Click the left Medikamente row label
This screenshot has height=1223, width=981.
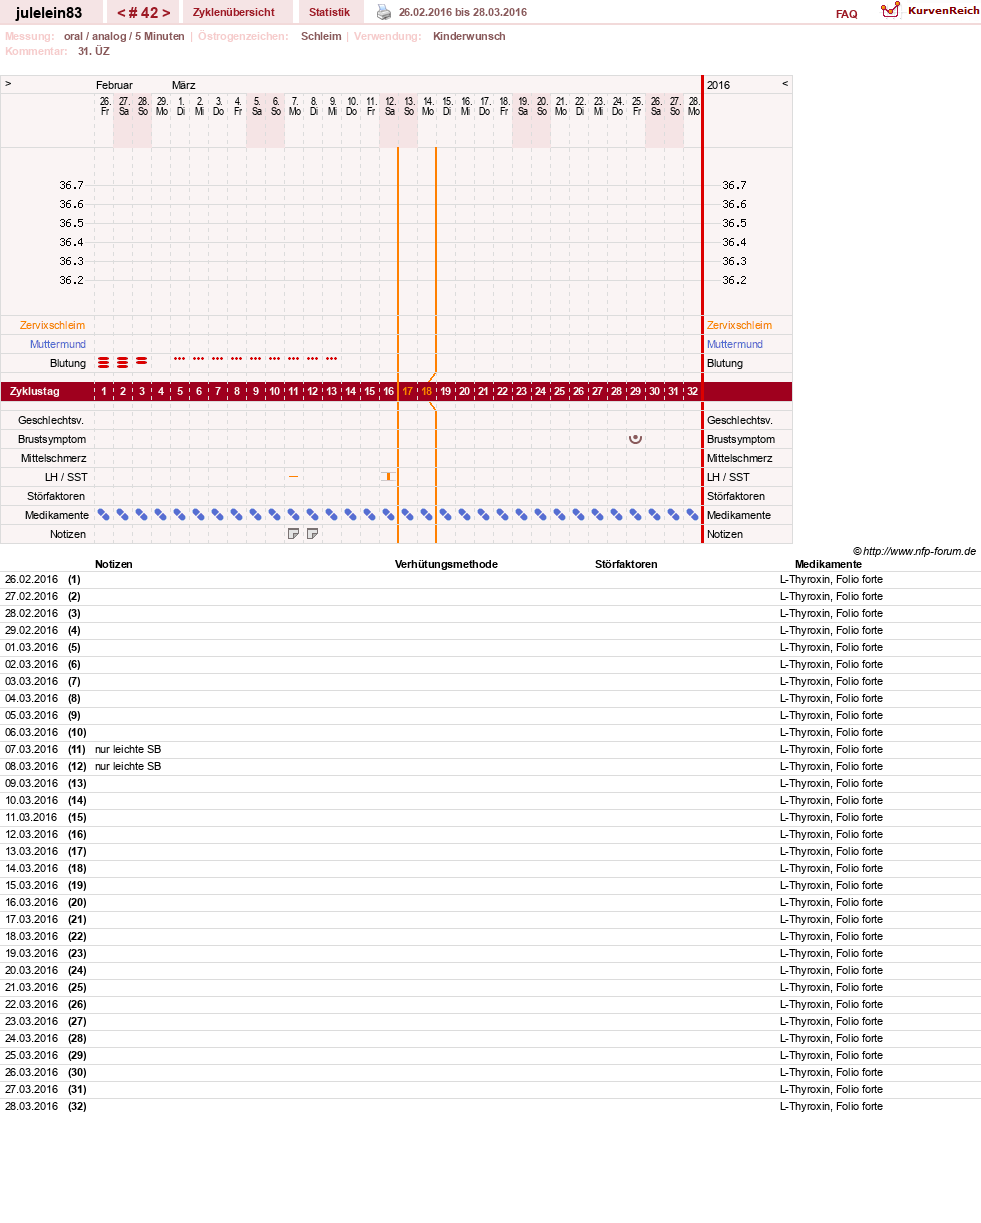(56, 515)
